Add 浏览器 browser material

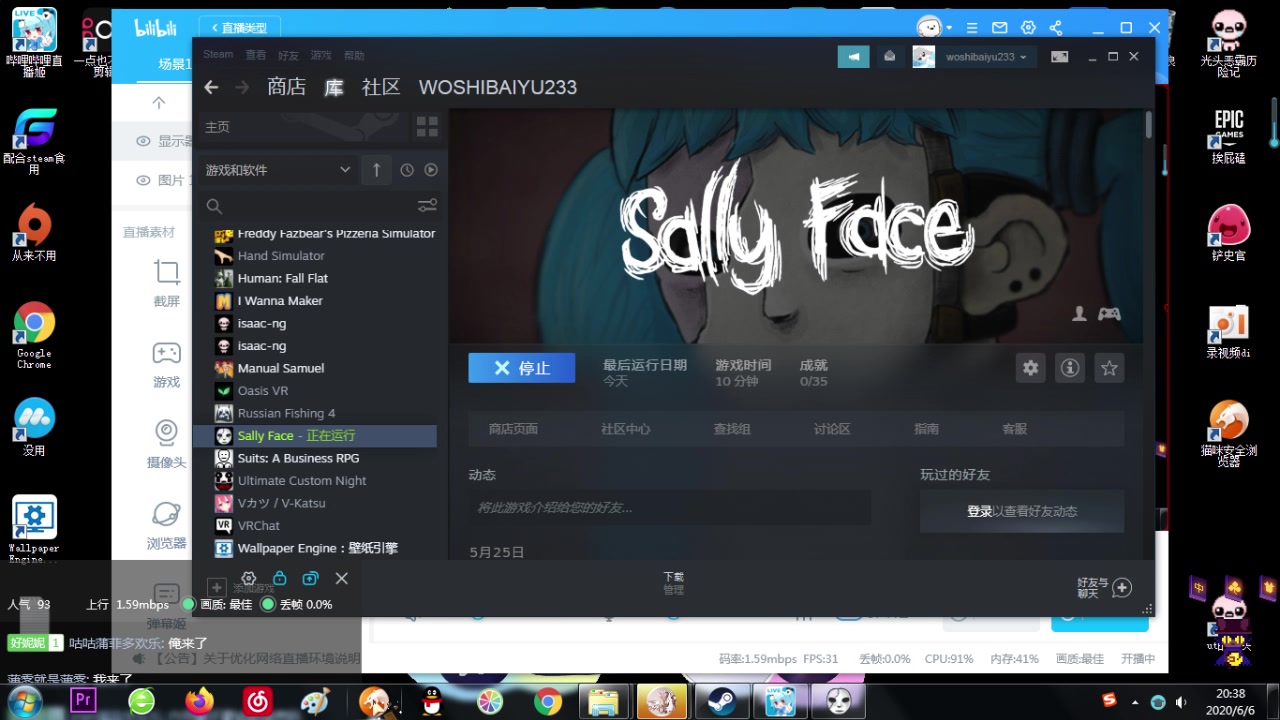click(167, 526)
